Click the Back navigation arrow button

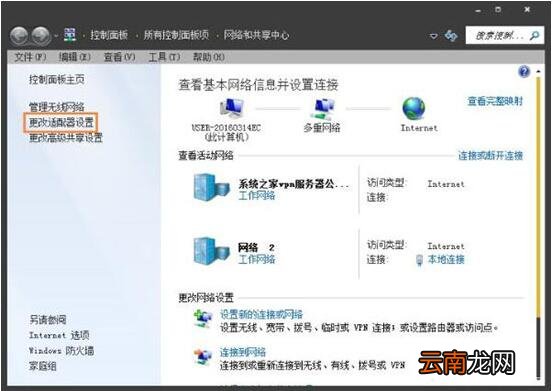pos(19,36)
